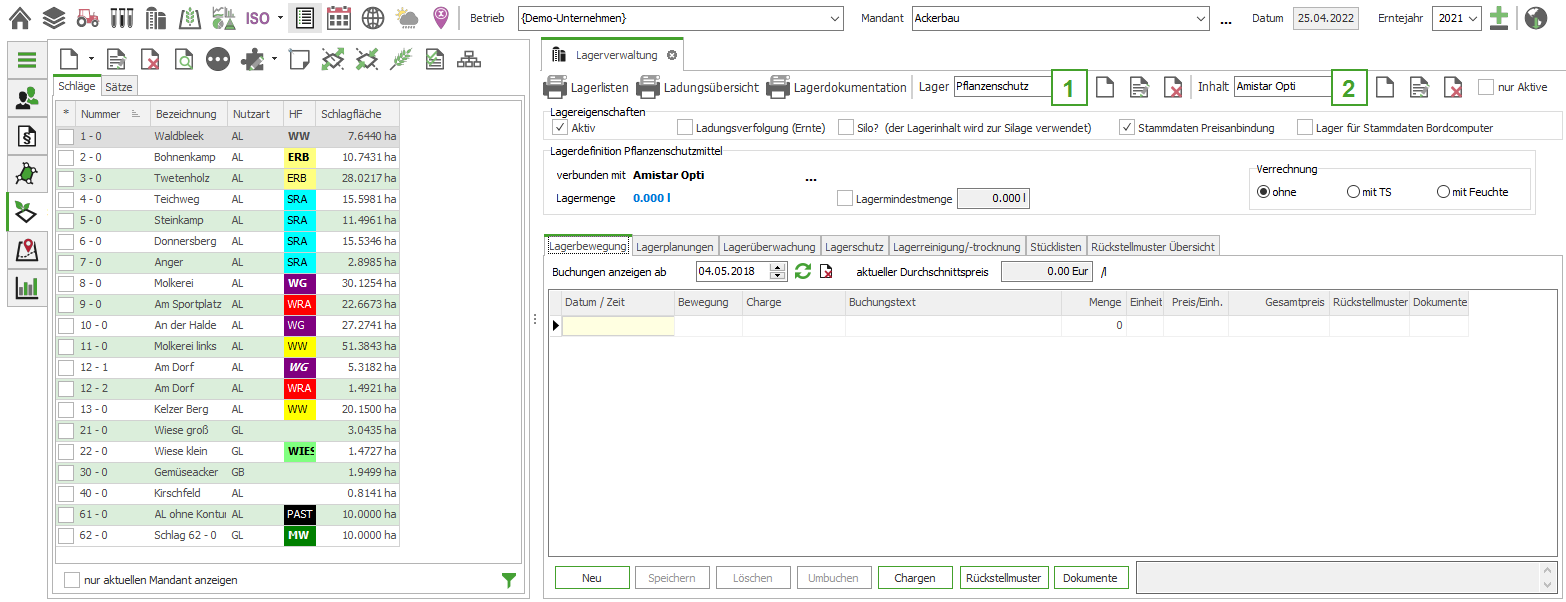The width and height of the screenshot is (1566, 602).
Task: Click the hierarchy tree icon in Schläge toolbar
Action: (467, 60)
